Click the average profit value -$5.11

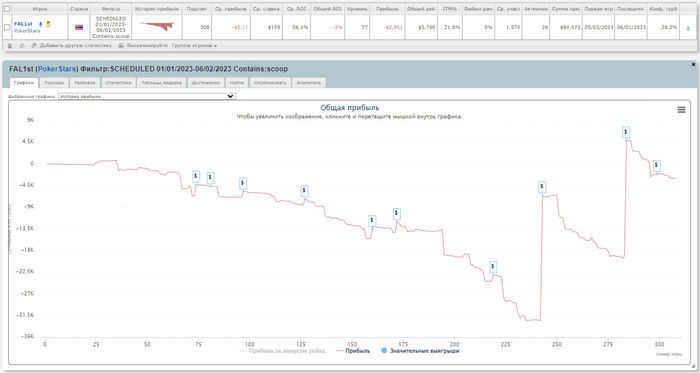pyautogui.click(x=240, y=27)
